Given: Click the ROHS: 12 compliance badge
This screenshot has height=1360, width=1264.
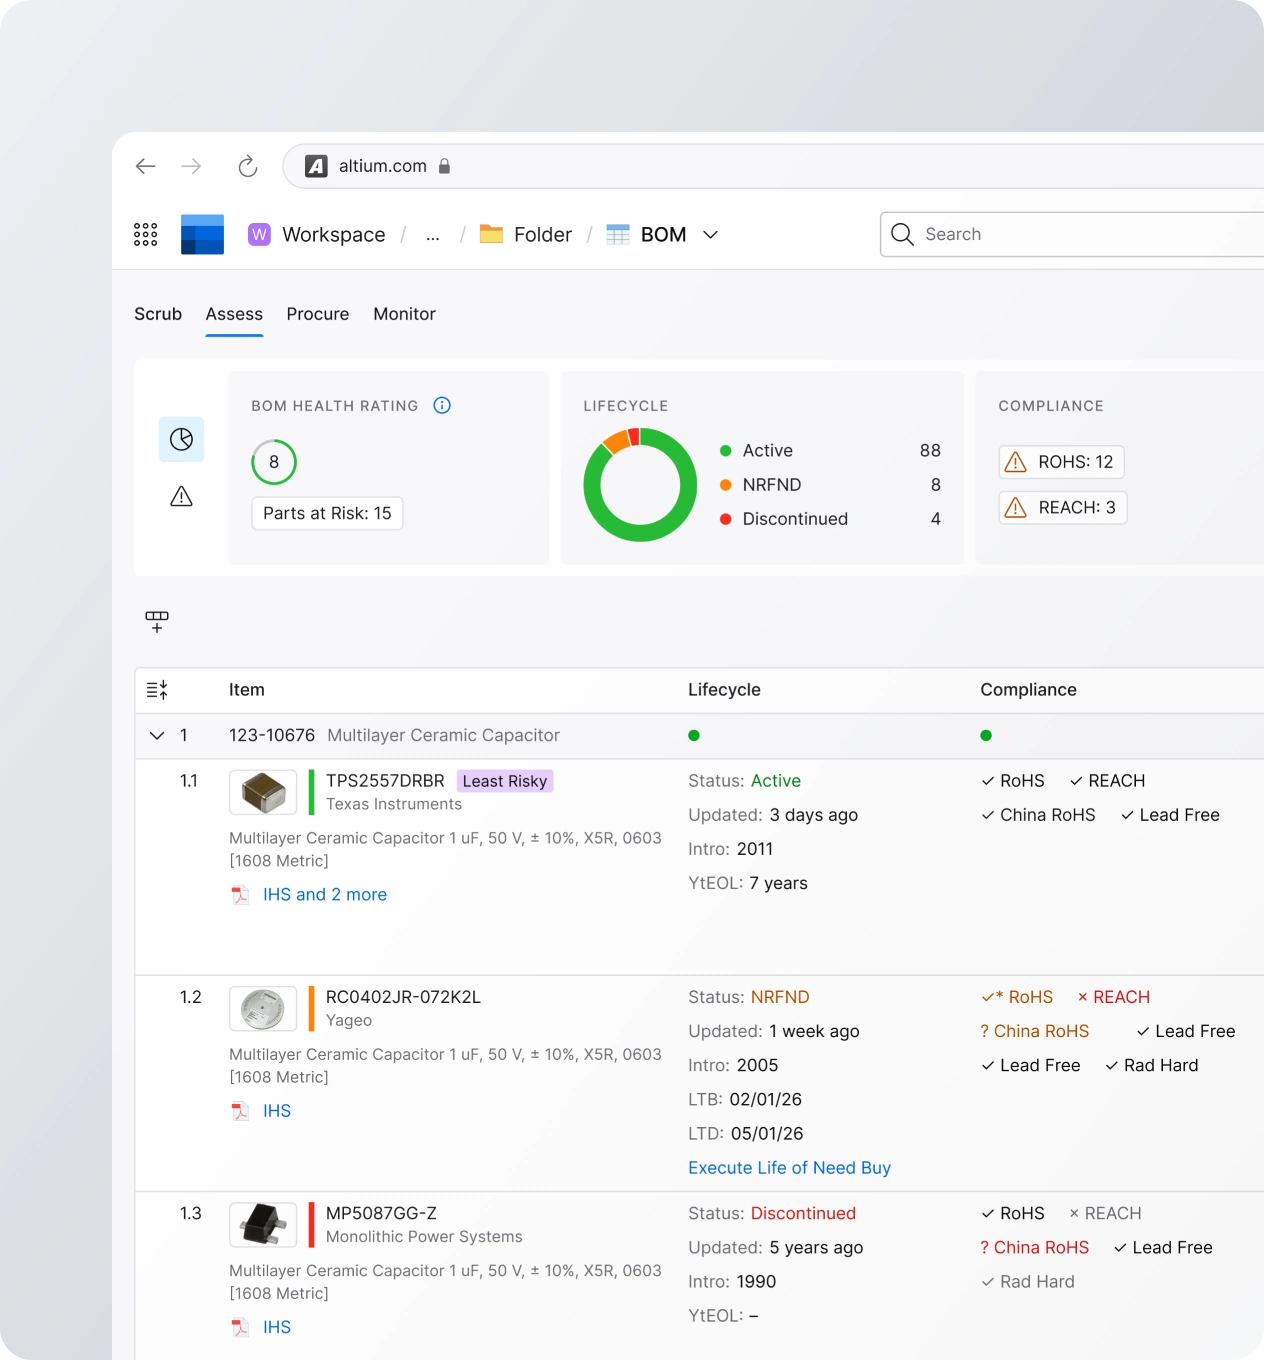Looking at the screenshot, I should click(x=1062, y=462).
